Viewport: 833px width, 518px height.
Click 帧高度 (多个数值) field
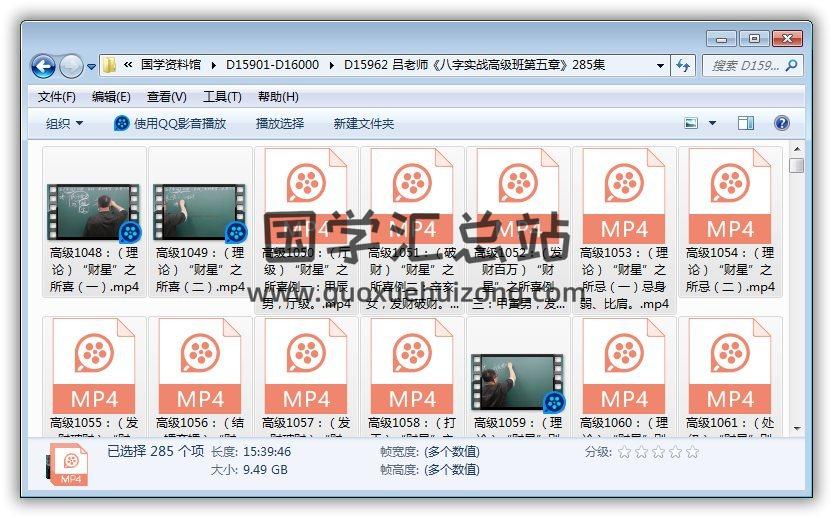[x=430, y=470]
